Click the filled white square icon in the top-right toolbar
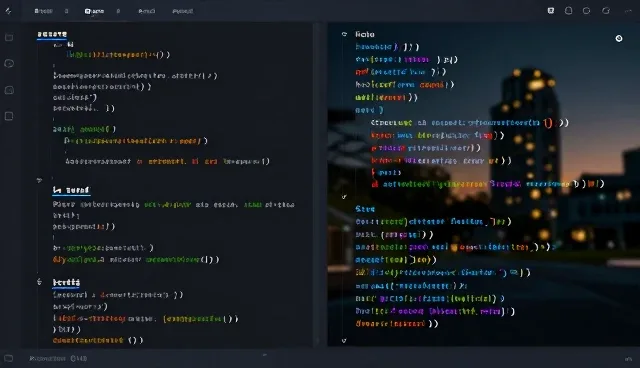This screenshot has width=640, height=368. tap(551, 11)
